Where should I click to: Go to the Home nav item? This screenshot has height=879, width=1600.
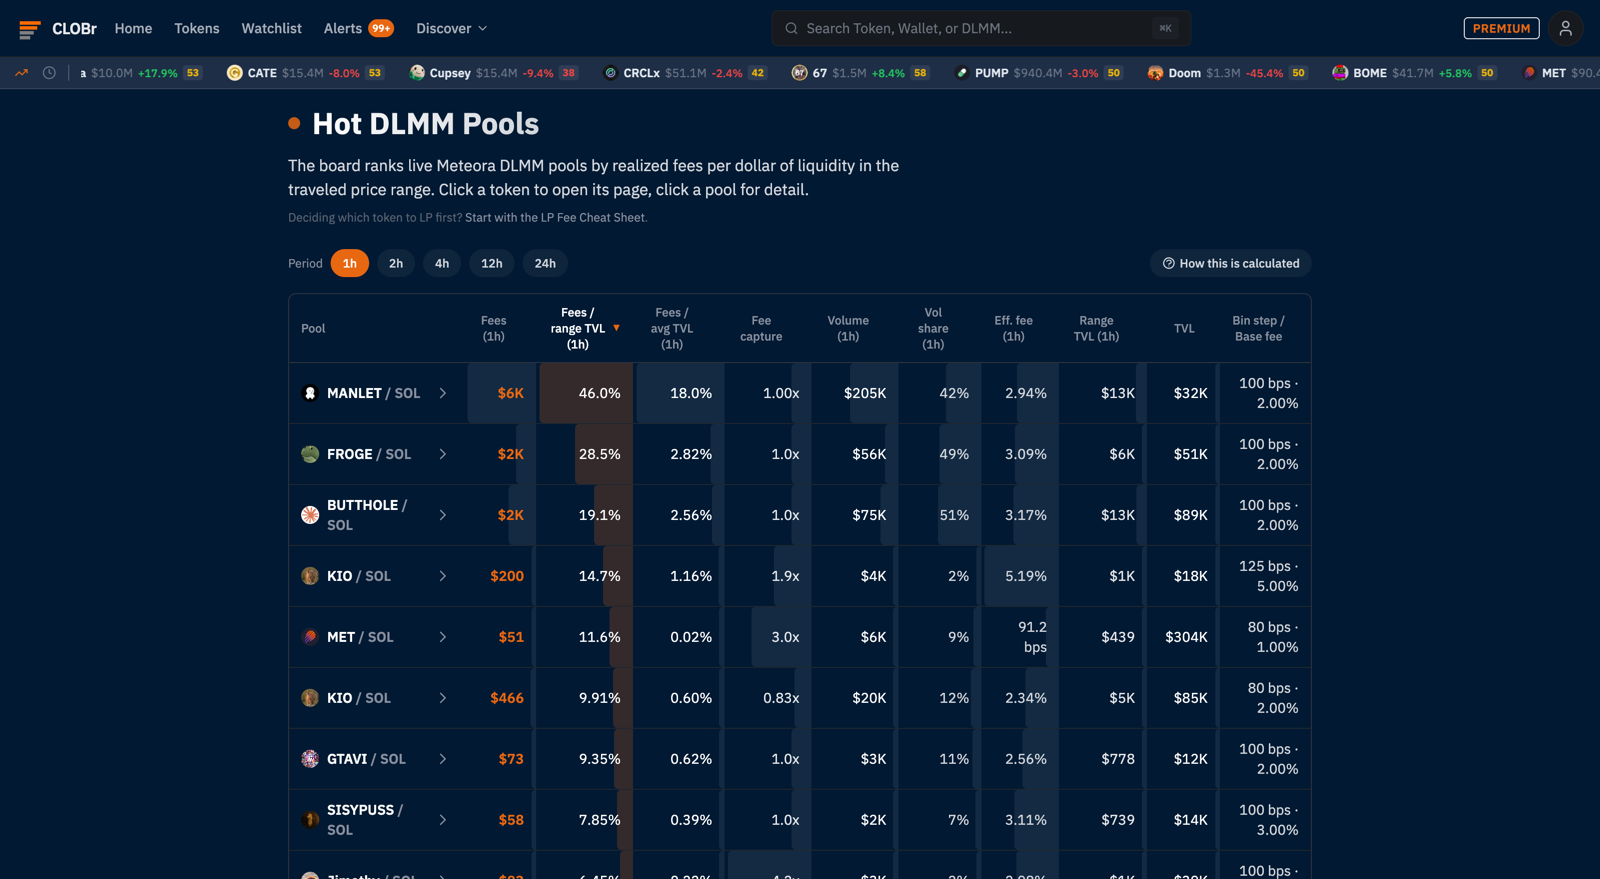pyautogui.click(x=133, y=28)
